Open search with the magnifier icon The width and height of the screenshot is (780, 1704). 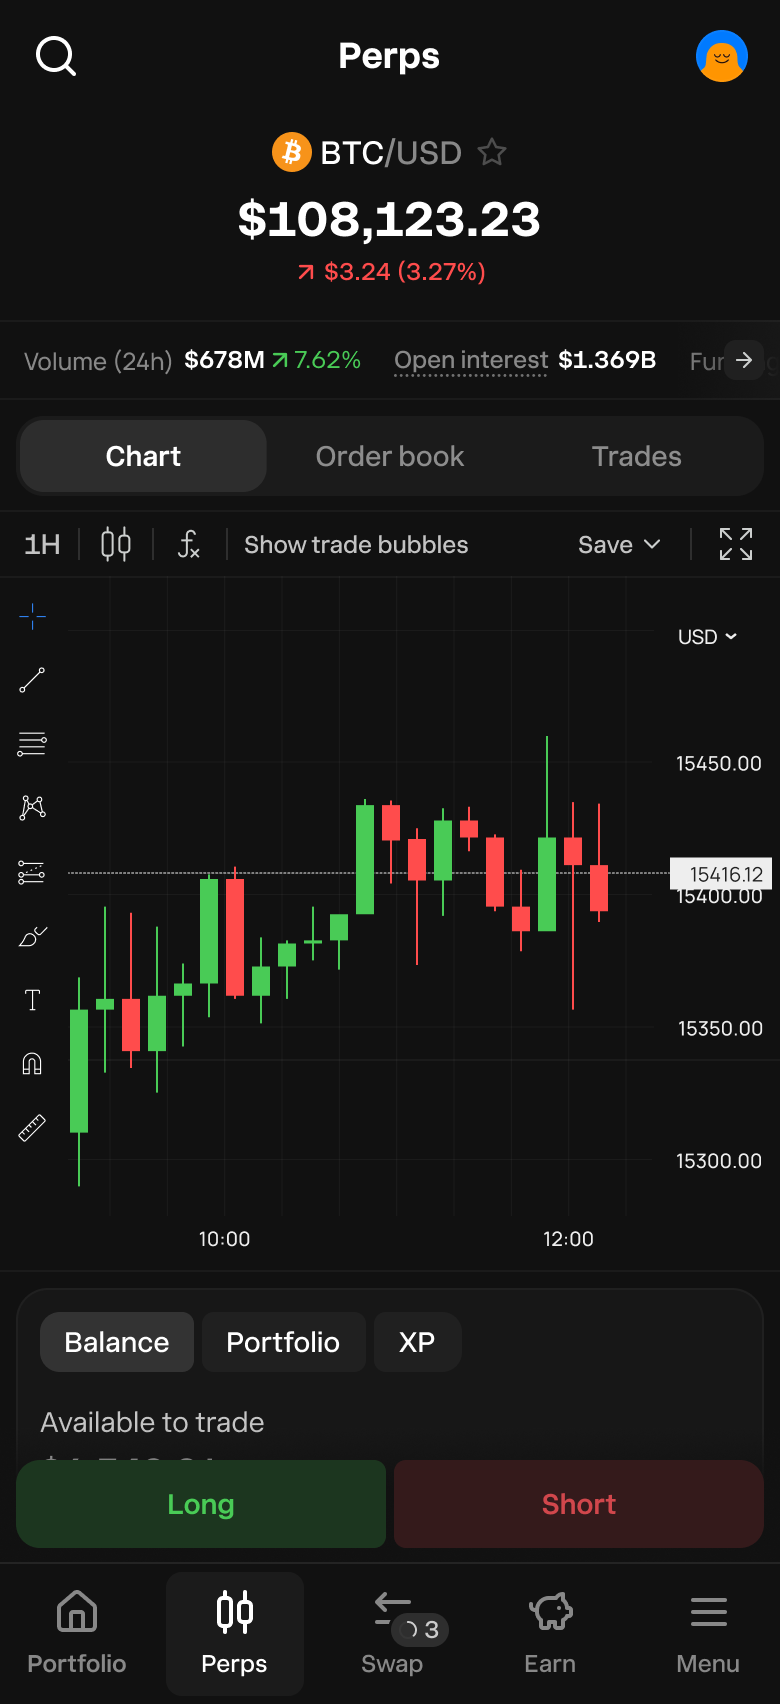(x=56, y=57)
